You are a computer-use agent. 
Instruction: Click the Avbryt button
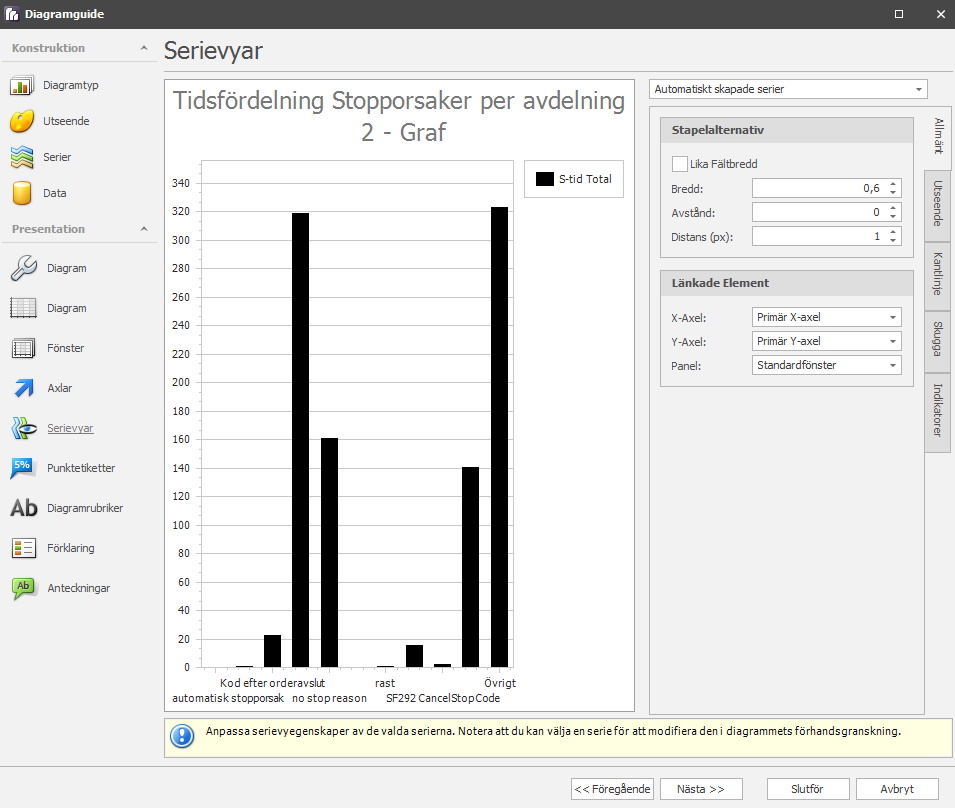point(897,789)
